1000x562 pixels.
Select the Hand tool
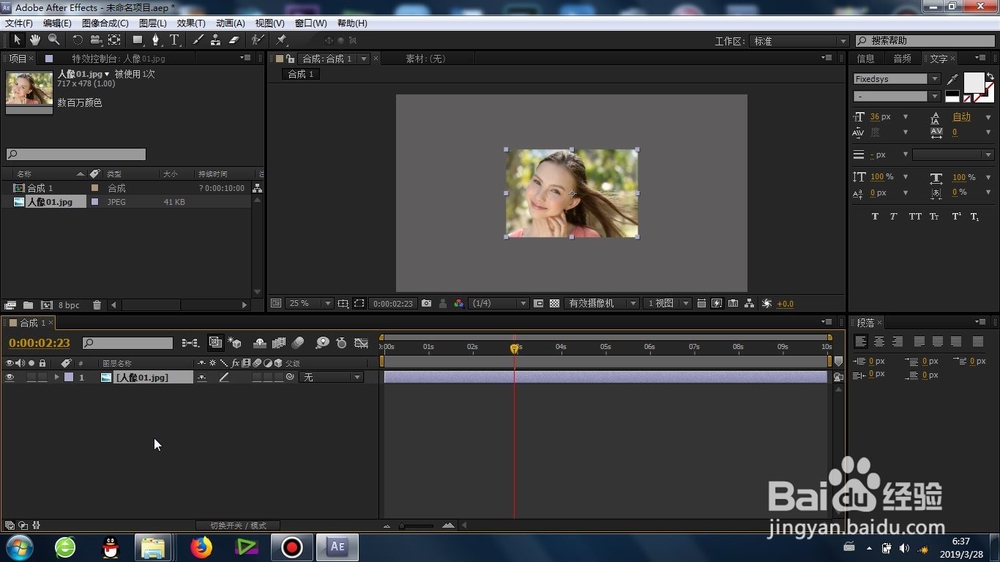(x=34, y=40)
